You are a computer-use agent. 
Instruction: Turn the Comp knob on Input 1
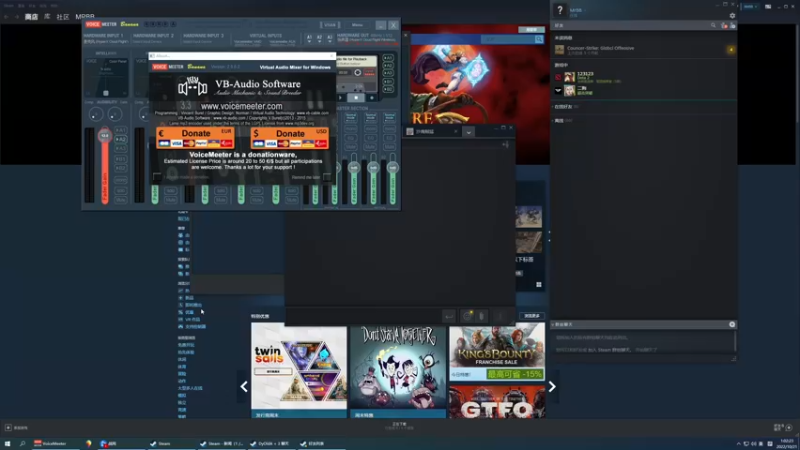click(x=95, y=115)
